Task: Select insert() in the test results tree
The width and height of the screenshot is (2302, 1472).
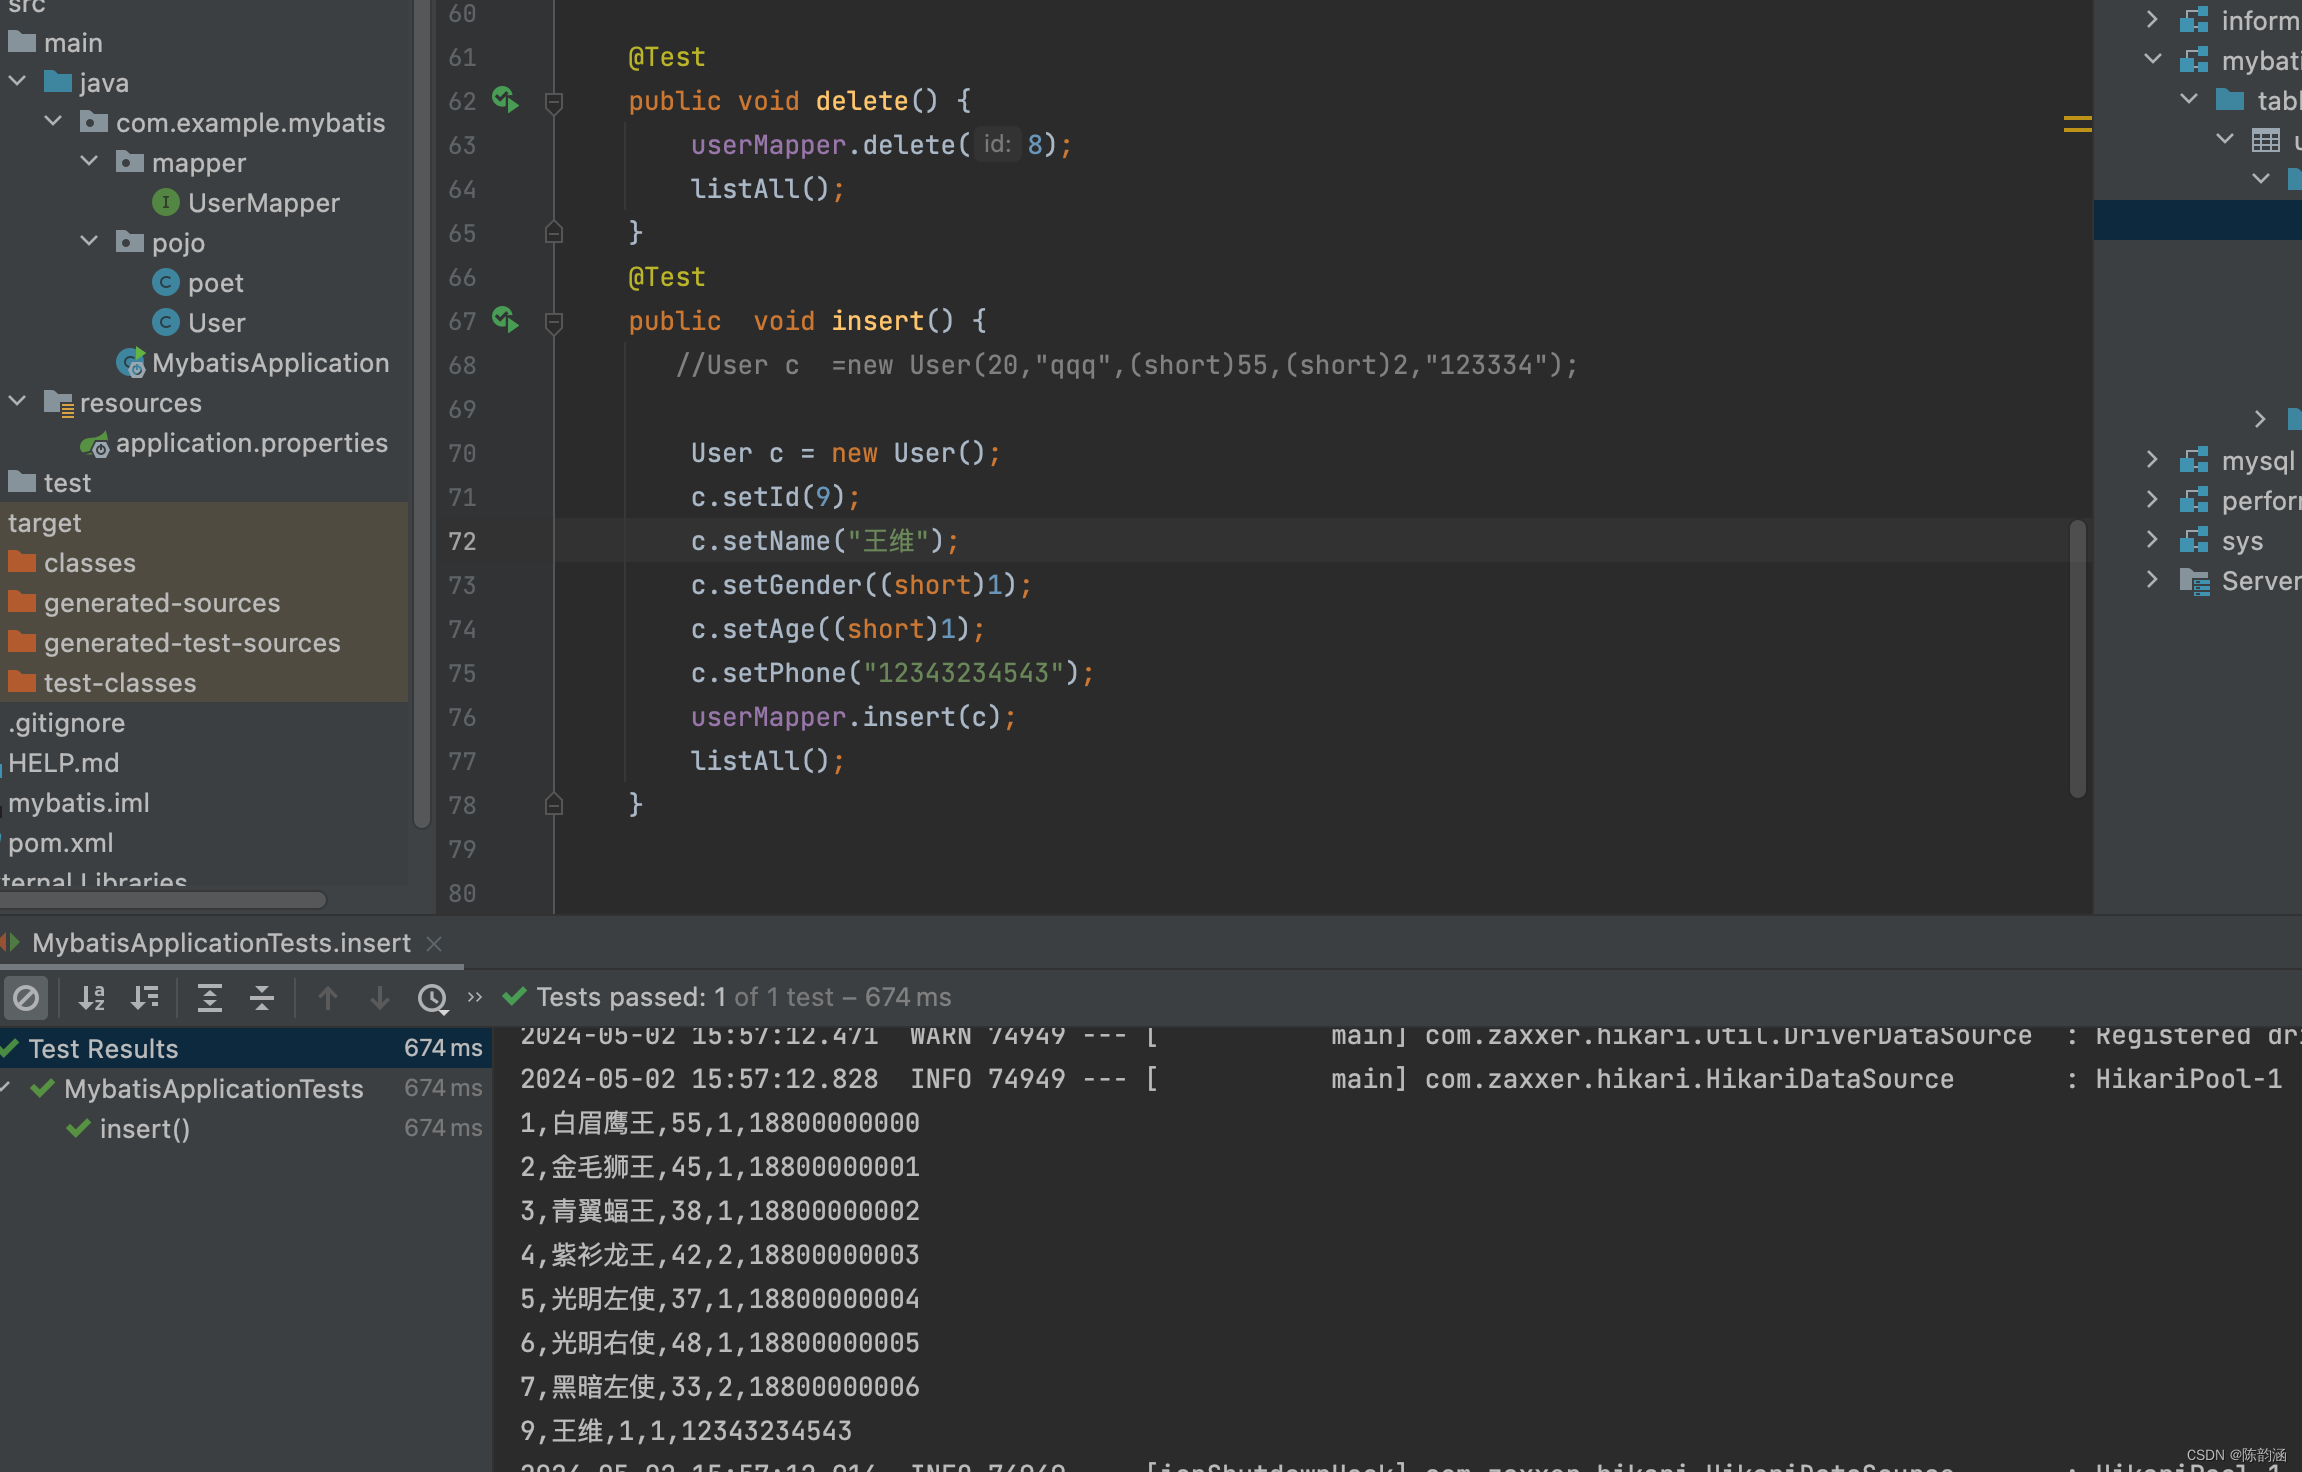Action: [x=146, y=1128]
